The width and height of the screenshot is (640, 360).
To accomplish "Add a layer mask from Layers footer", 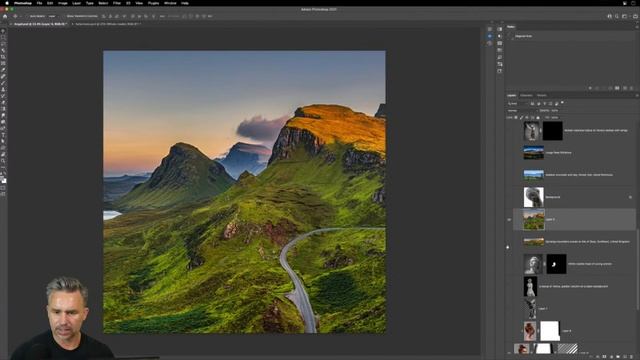I will 604,357.
